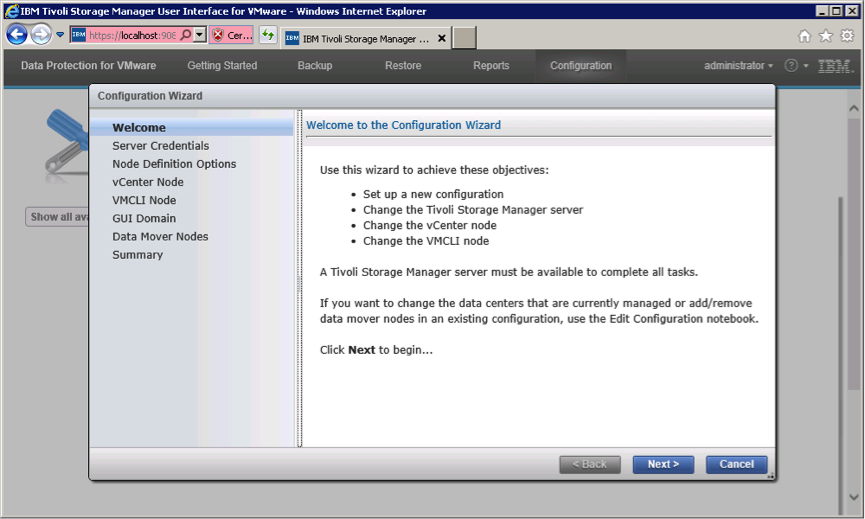Image resolution: width=865 pixels, height=519 pixels.
Task: Click the page scrollbar up arrow
Action: pyautogui.click(x=853, y=109)
